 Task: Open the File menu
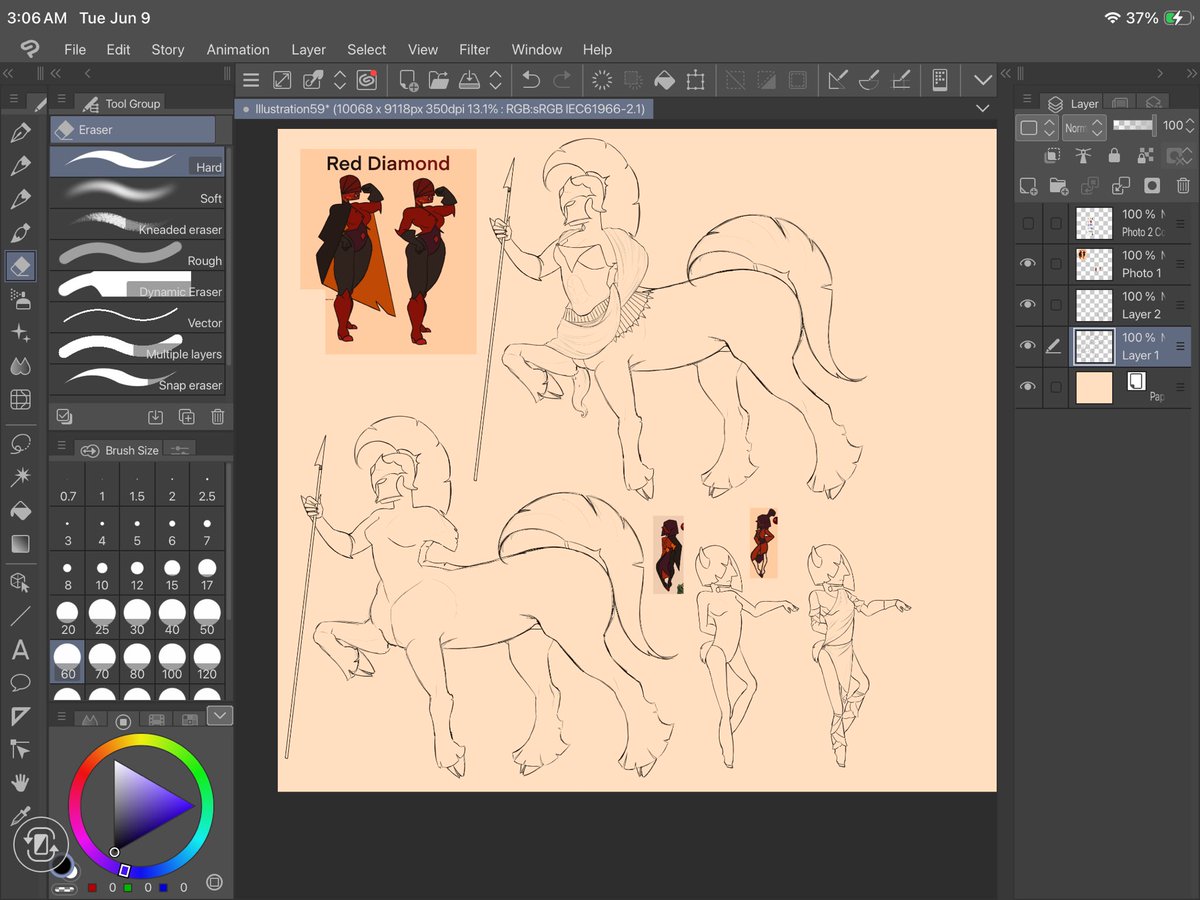[x=75, y=49]
